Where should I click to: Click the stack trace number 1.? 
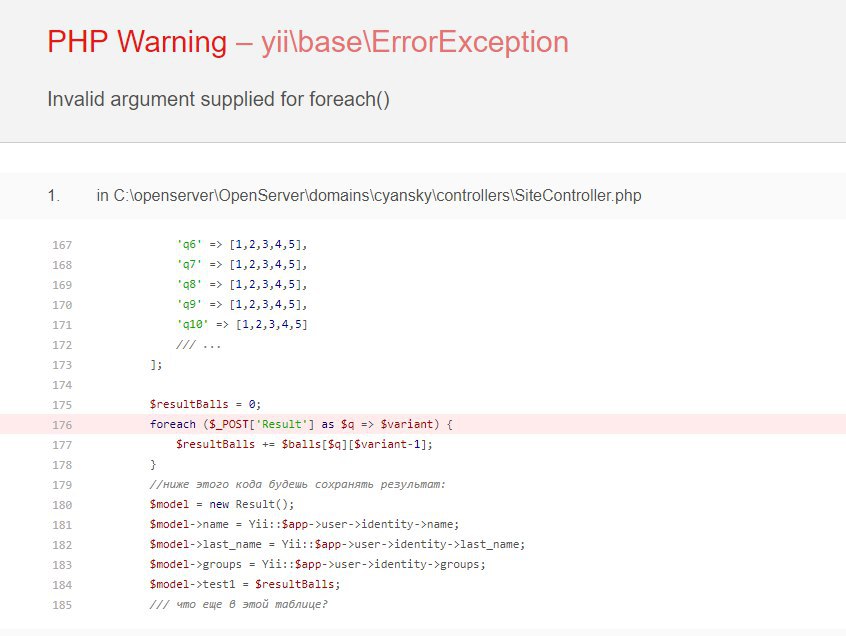tap(54, 196)
